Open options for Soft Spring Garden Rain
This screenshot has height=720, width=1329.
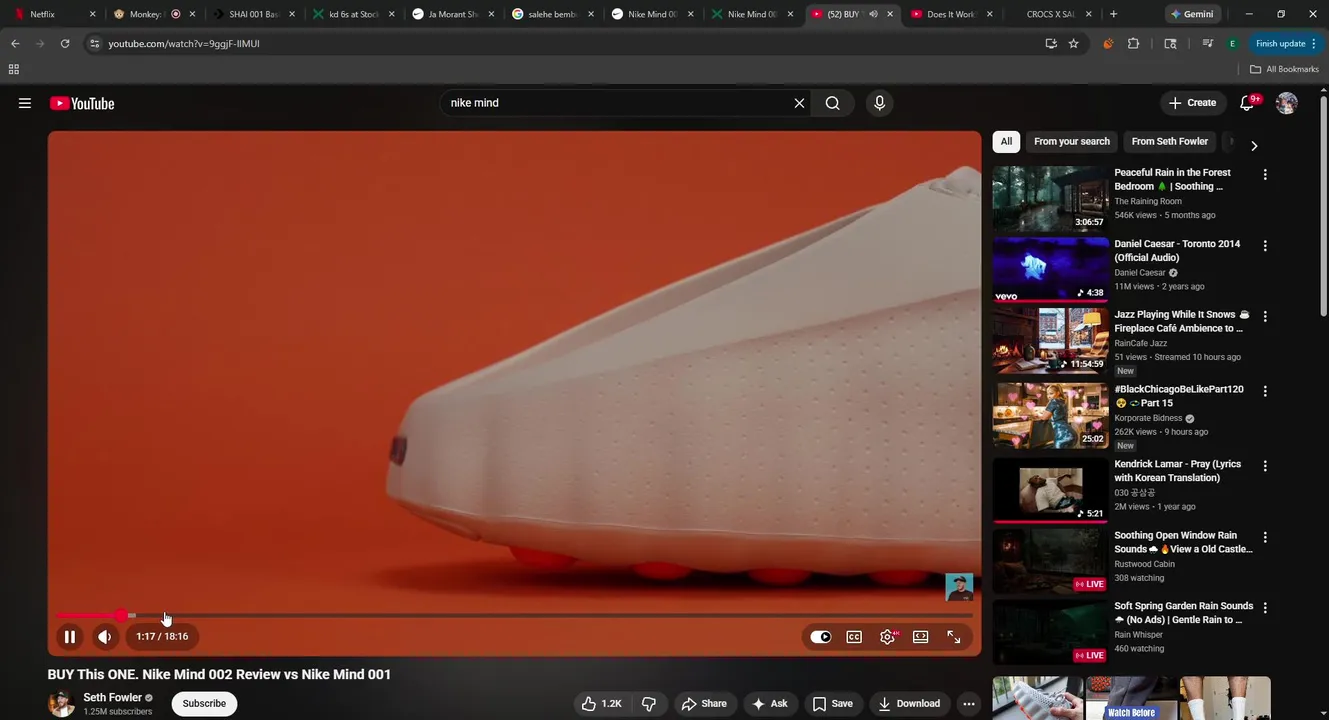[1265, 607]
